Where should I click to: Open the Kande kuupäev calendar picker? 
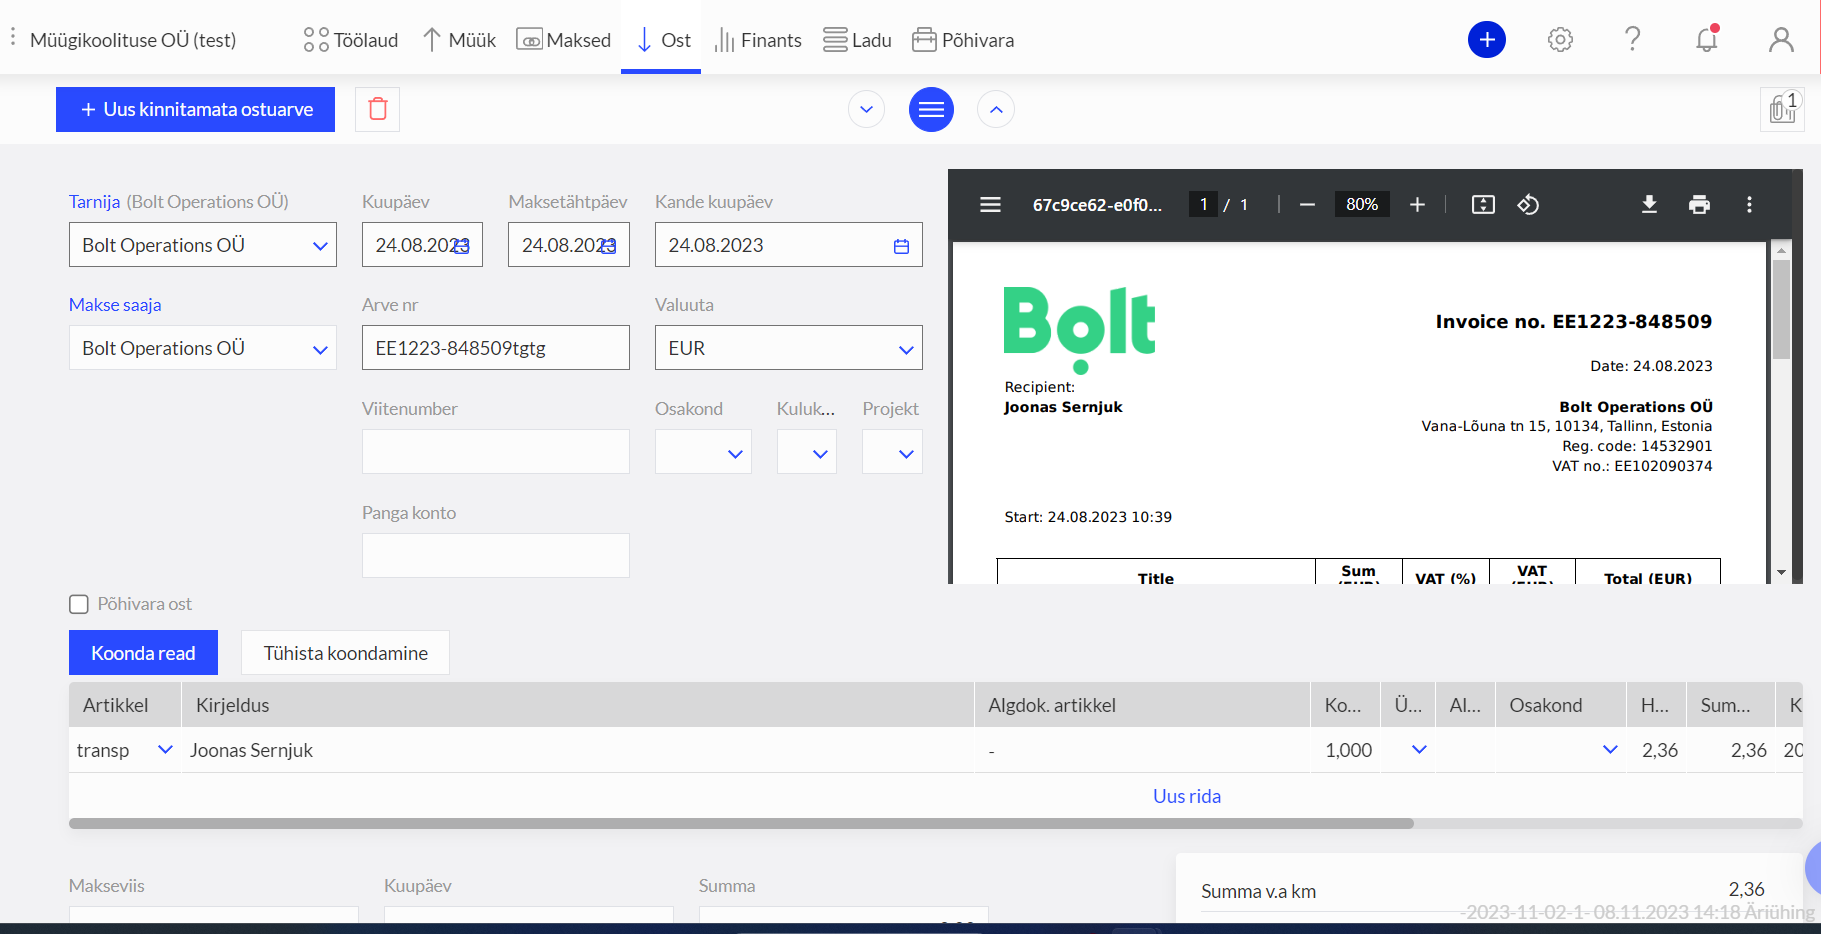[x=901, y=246]
